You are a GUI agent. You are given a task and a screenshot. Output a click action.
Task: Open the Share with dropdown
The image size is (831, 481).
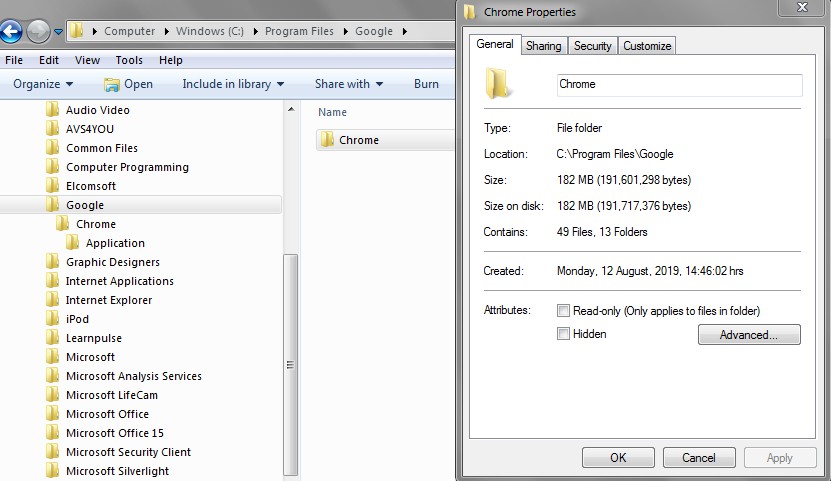(349, 84)
